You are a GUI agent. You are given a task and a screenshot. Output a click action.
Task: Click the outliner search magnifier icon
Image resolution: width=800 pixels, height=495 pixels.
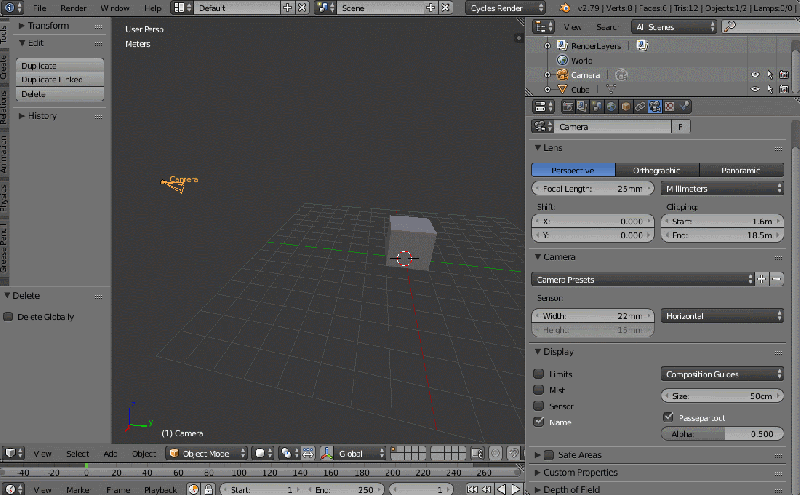pyautogui.click(x=730, y=27)
